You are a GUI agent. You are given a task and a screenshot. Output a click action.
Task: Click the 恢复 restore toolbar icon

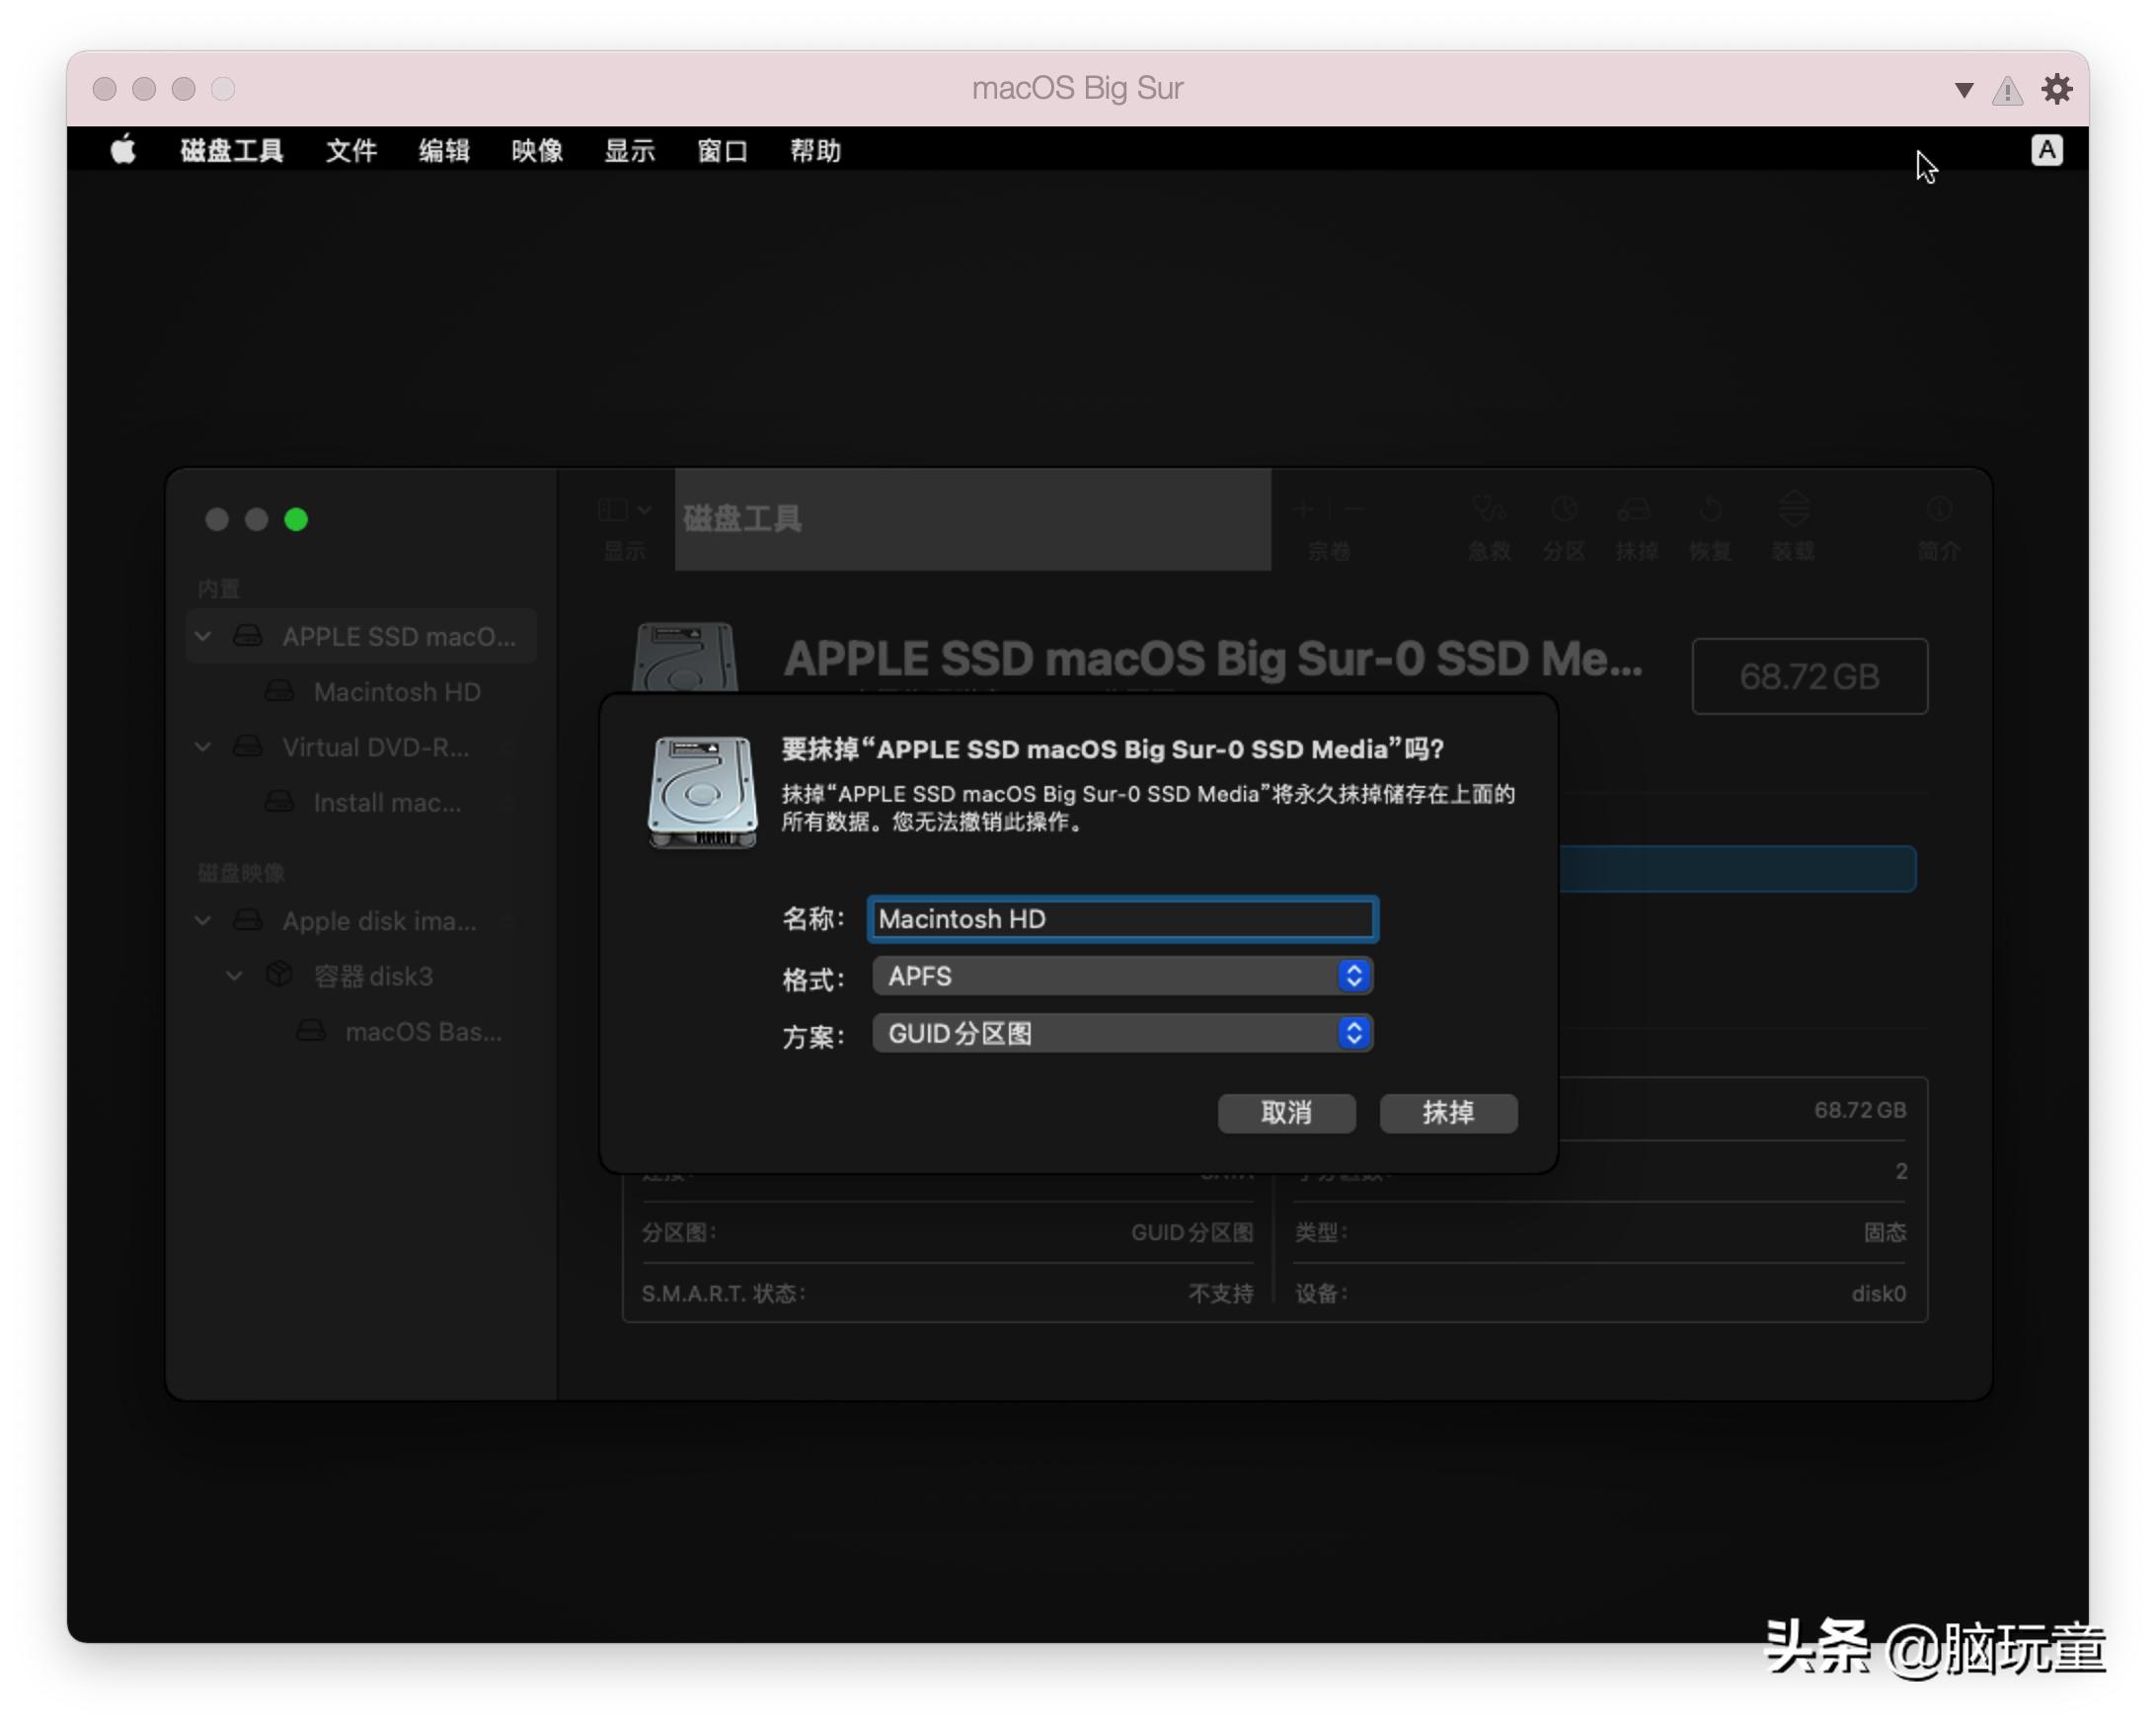click(1710, 511)
